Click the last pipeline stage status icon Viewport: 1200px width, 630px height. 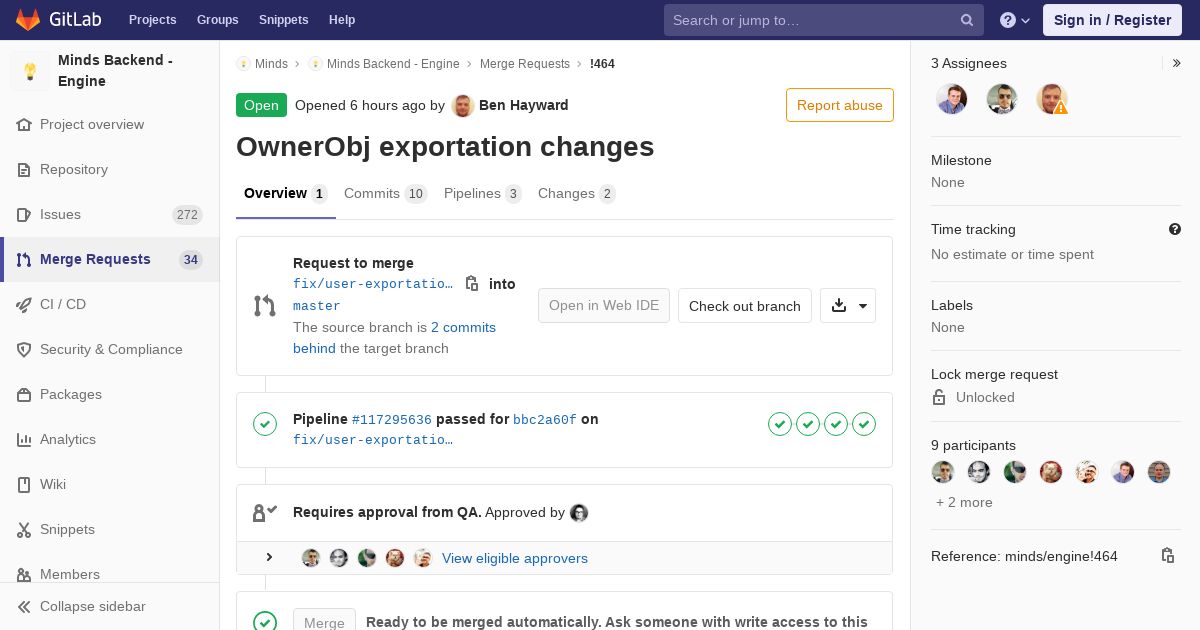point(864,424)
